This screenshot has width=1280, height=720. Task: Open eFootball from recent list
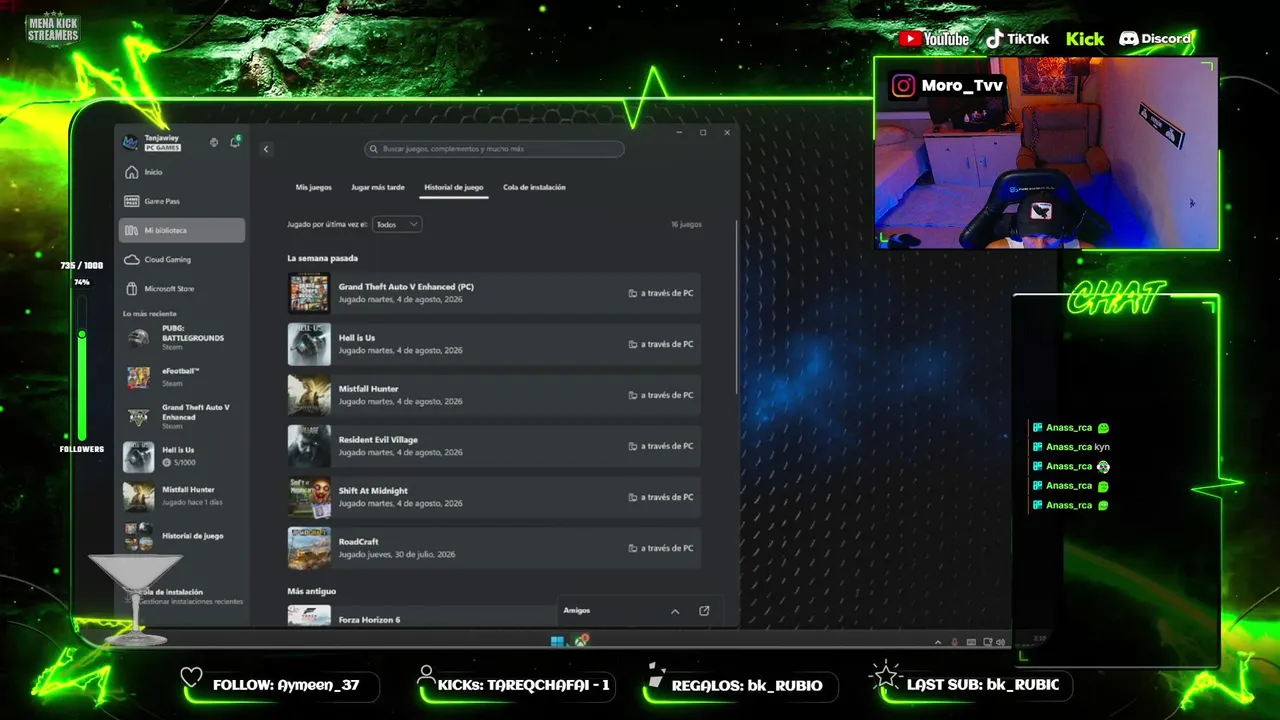pyautogui.click(x=182, y=377)
